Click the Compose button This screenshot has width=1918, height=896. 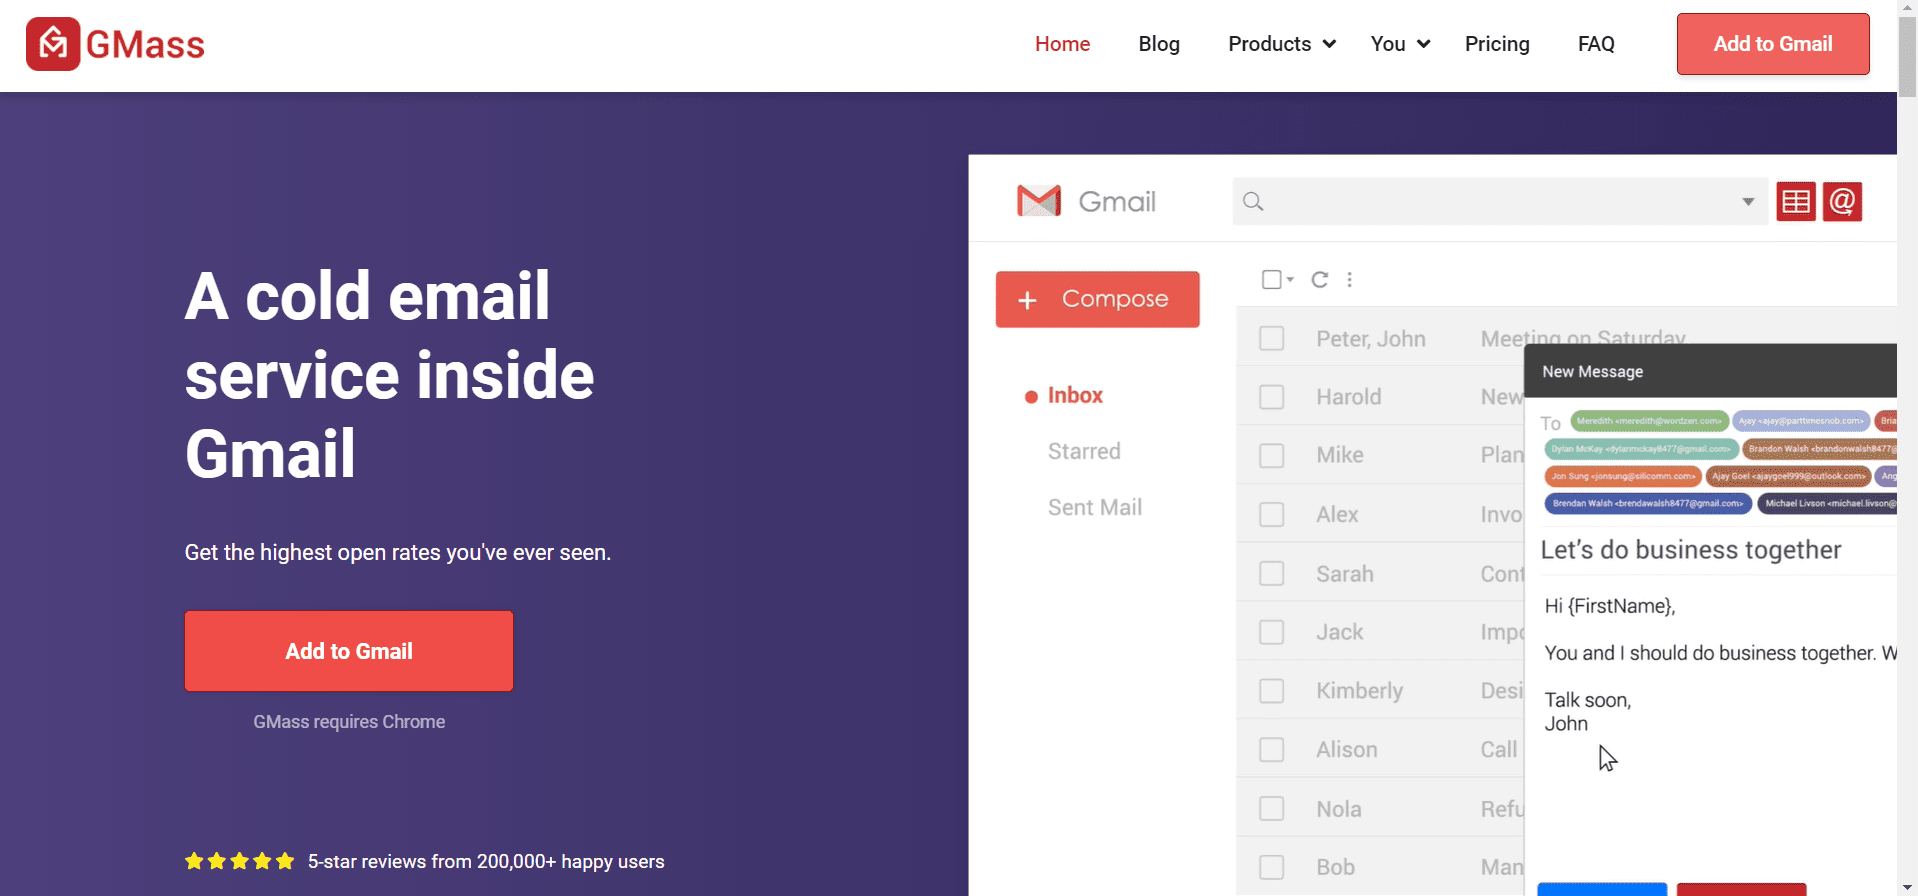[1097, 299]
